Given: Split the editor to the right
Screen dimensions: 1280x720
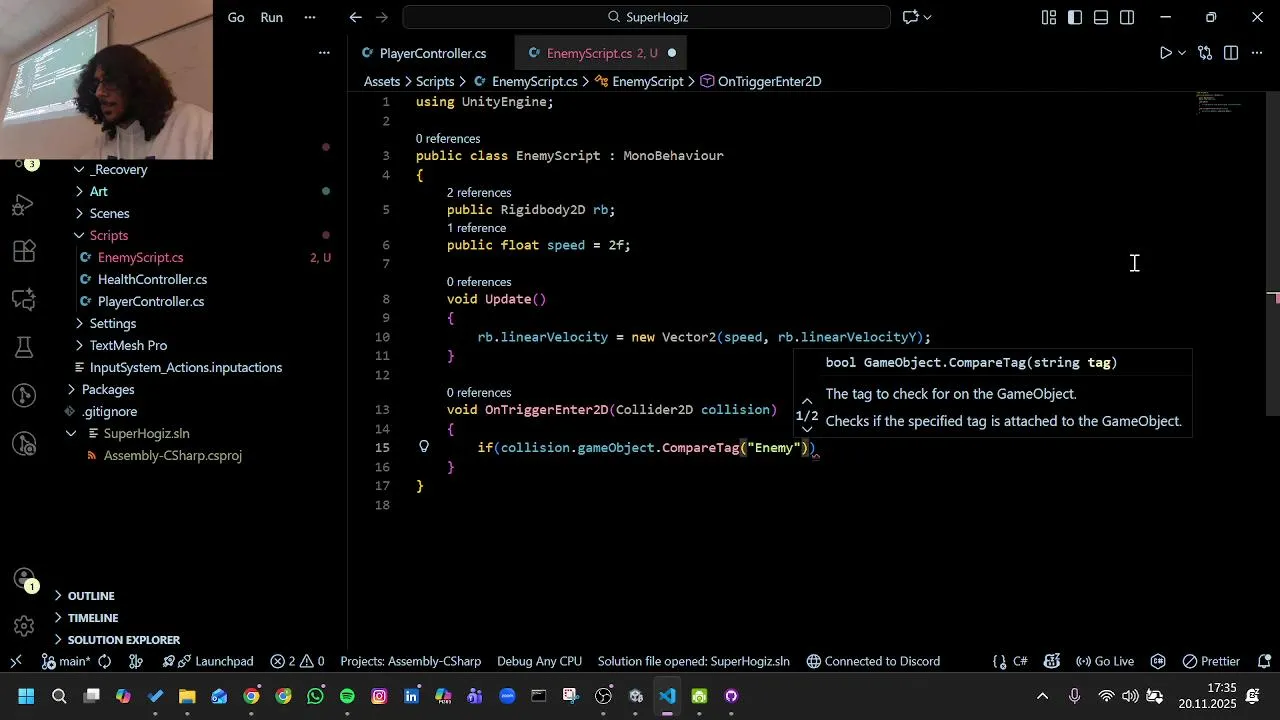Looking at the screenshot, I should point(1231,53).
